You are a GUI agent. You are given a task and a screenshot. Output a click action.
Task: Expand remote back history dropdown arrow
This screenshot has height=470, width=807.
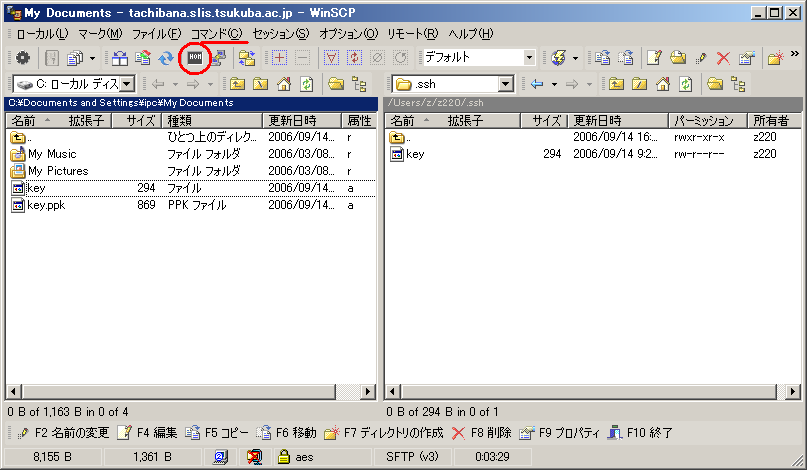pos(554,84)
